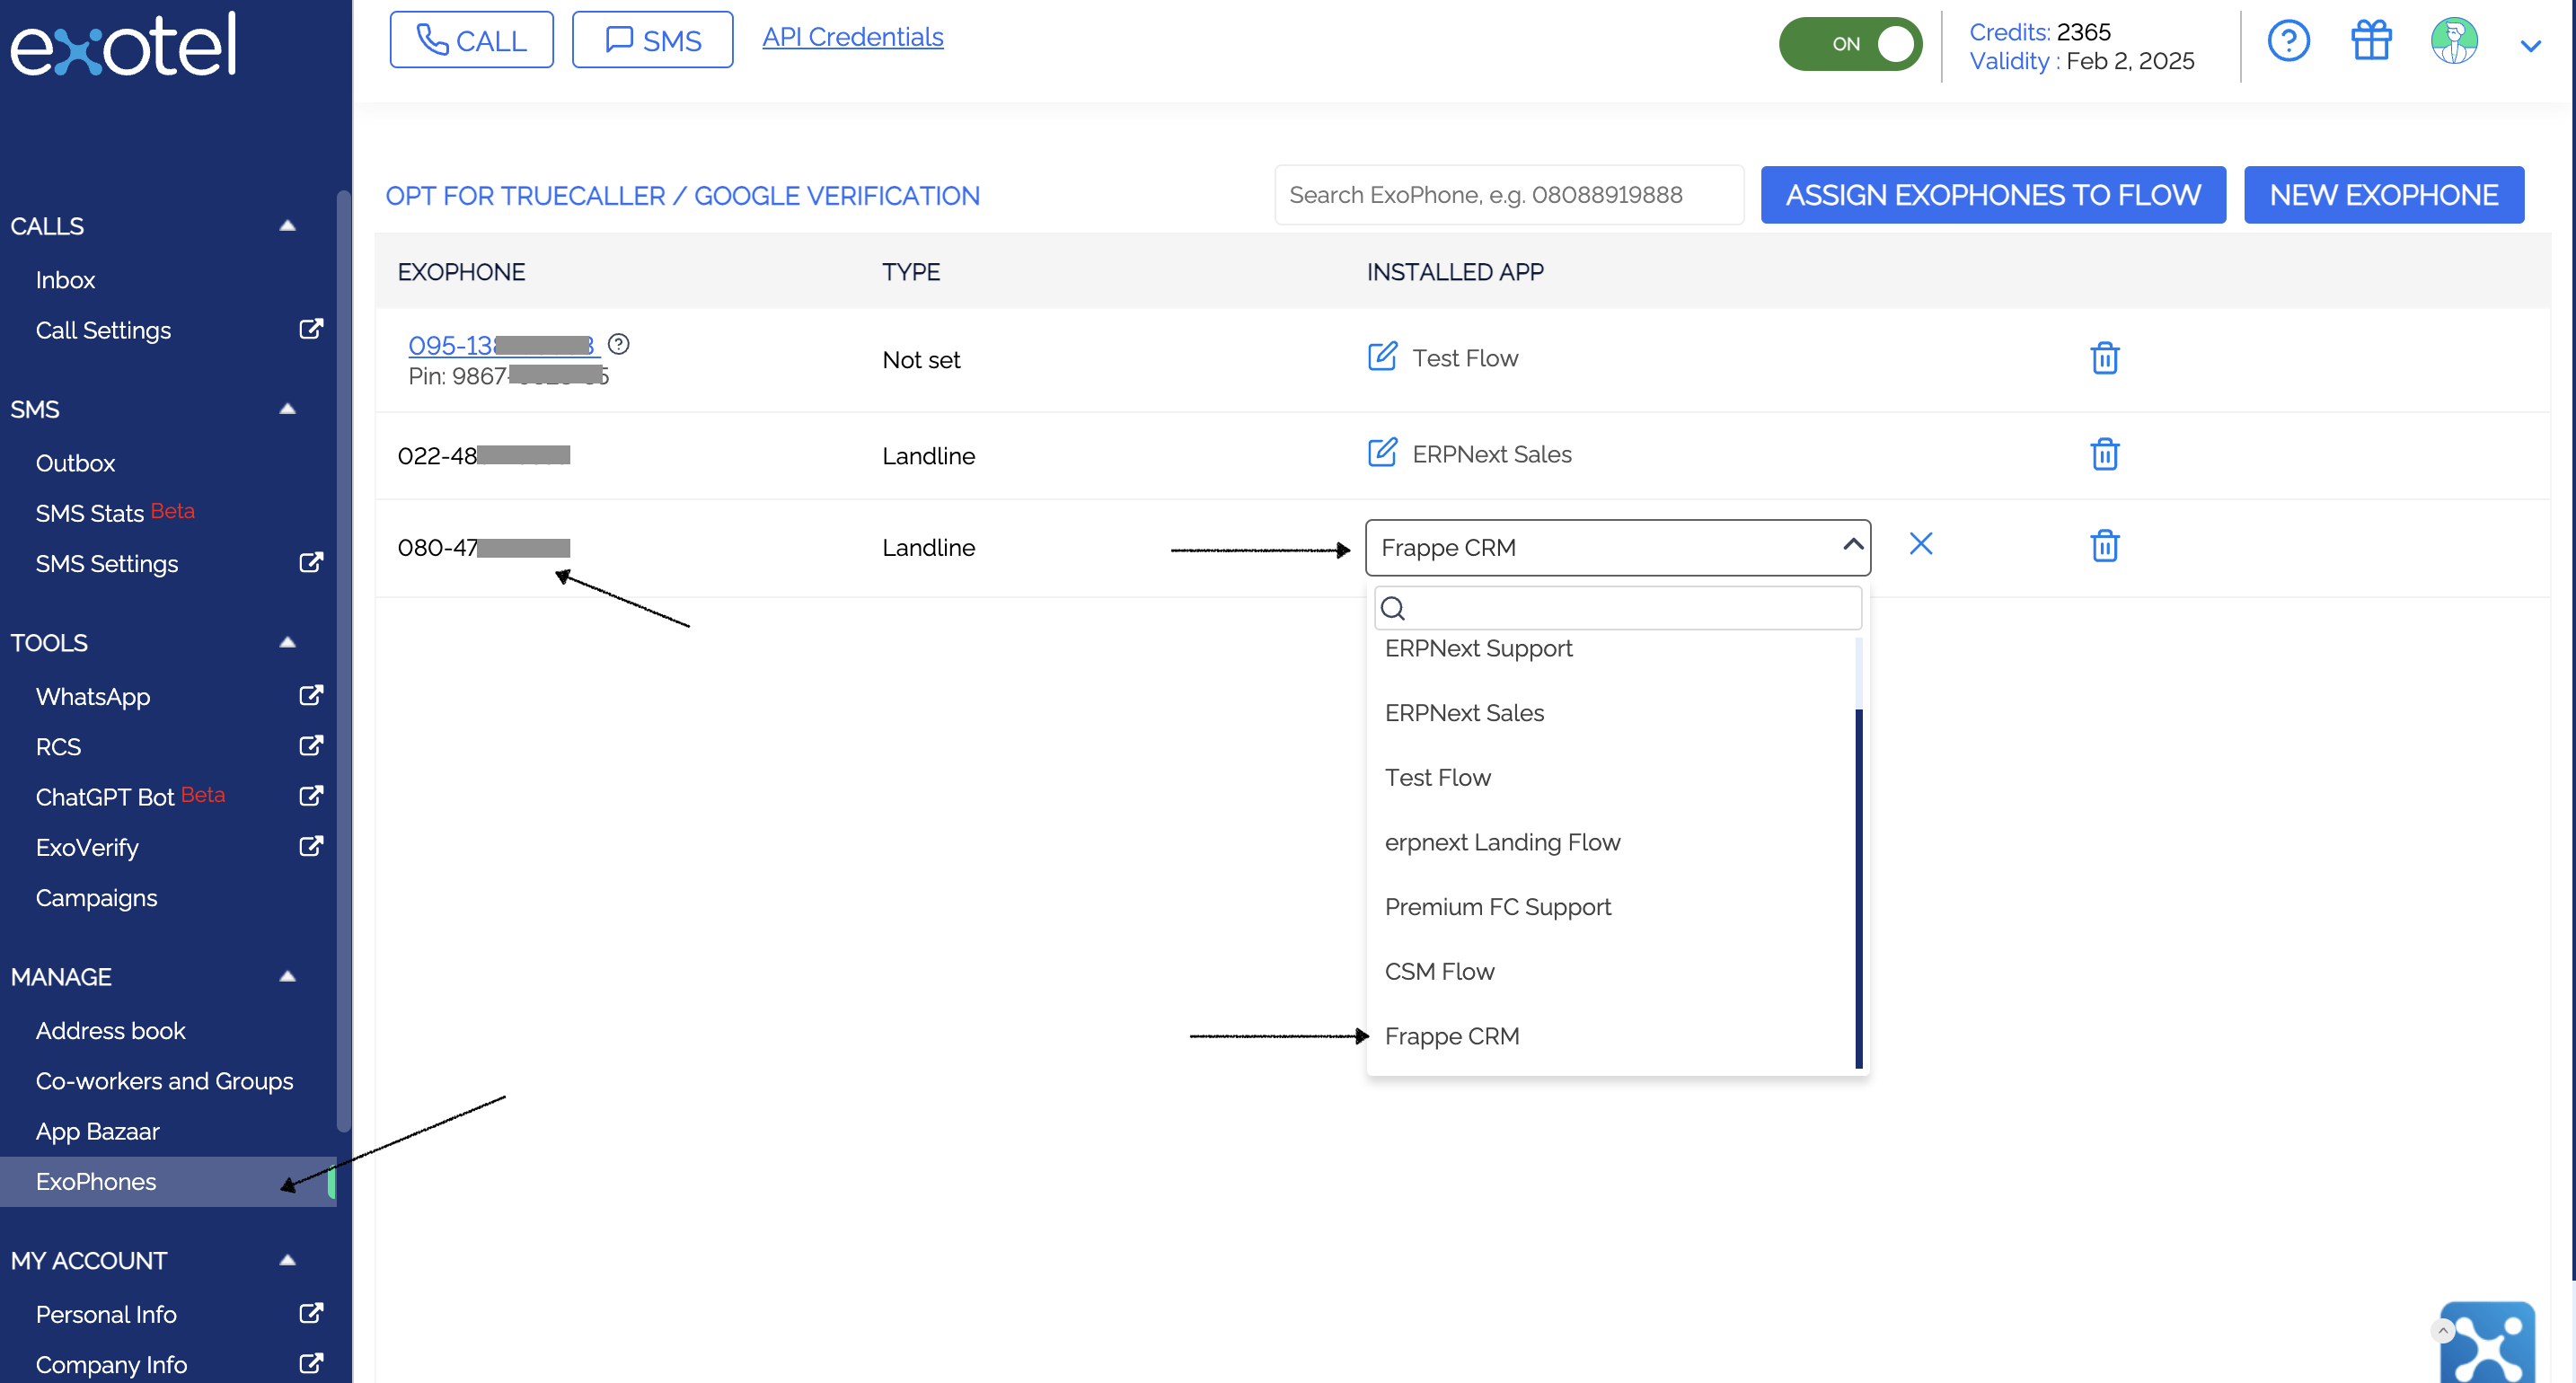Click trash icon for ERPNext Sales row
Viewport: 2576px width, 1383px height.
2104,454
